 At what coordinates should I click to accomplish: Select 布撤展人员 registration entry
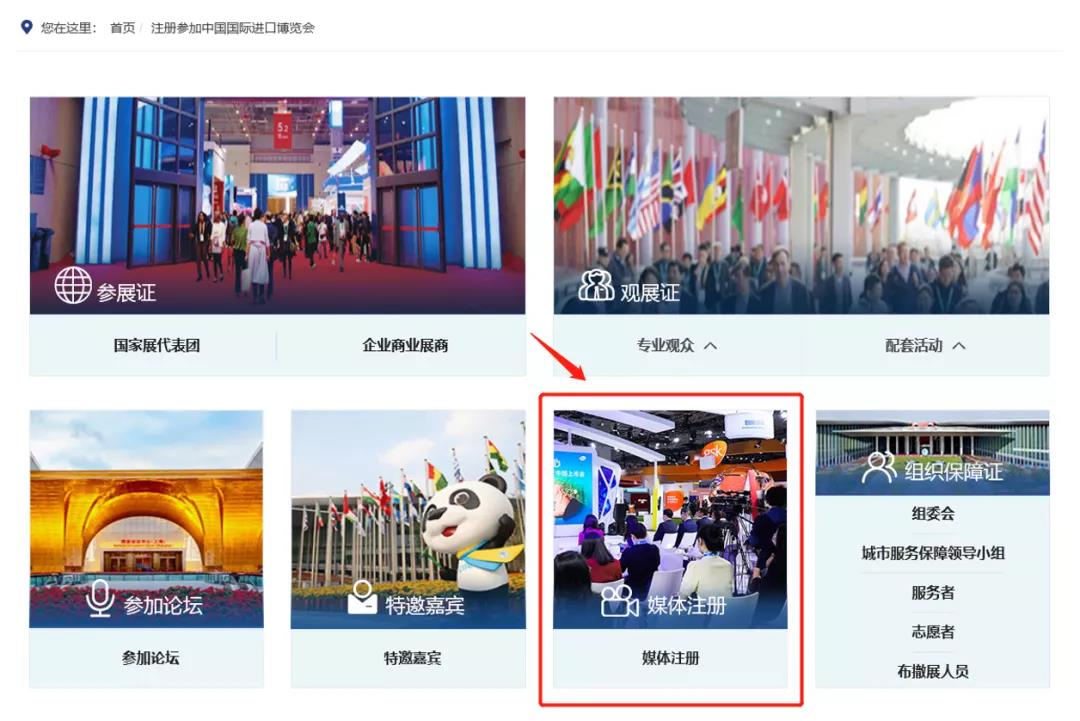tap(932, 671)
